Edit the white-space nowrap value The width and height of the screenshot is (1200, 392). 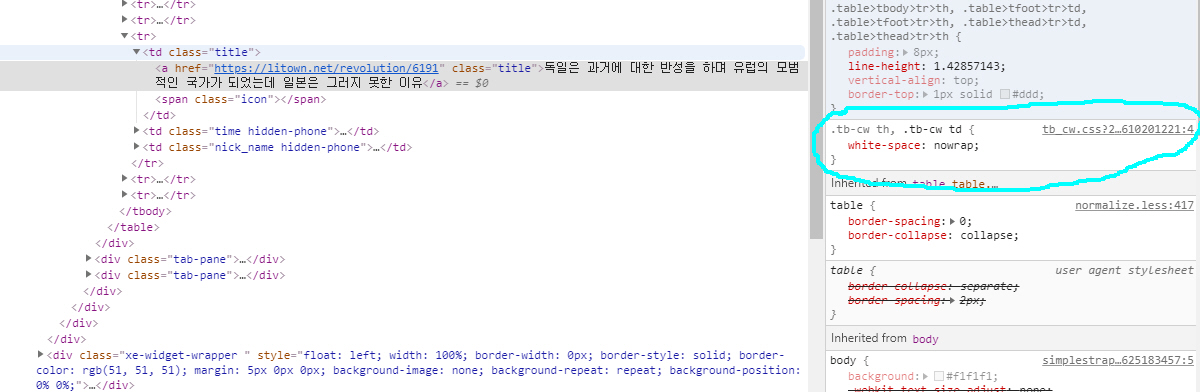[954, 145]
